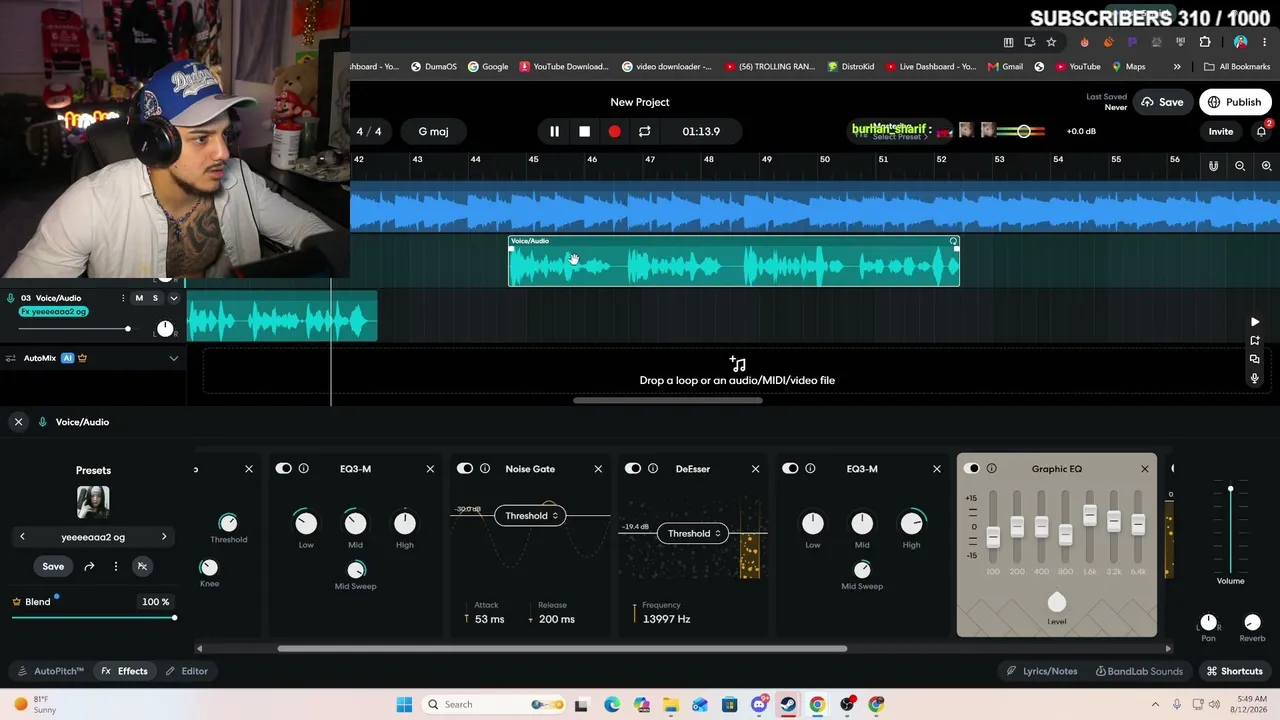The image size is (1280, 720).
Task: Show info for the first EQ3-M effect
Action: click(304, 468)
